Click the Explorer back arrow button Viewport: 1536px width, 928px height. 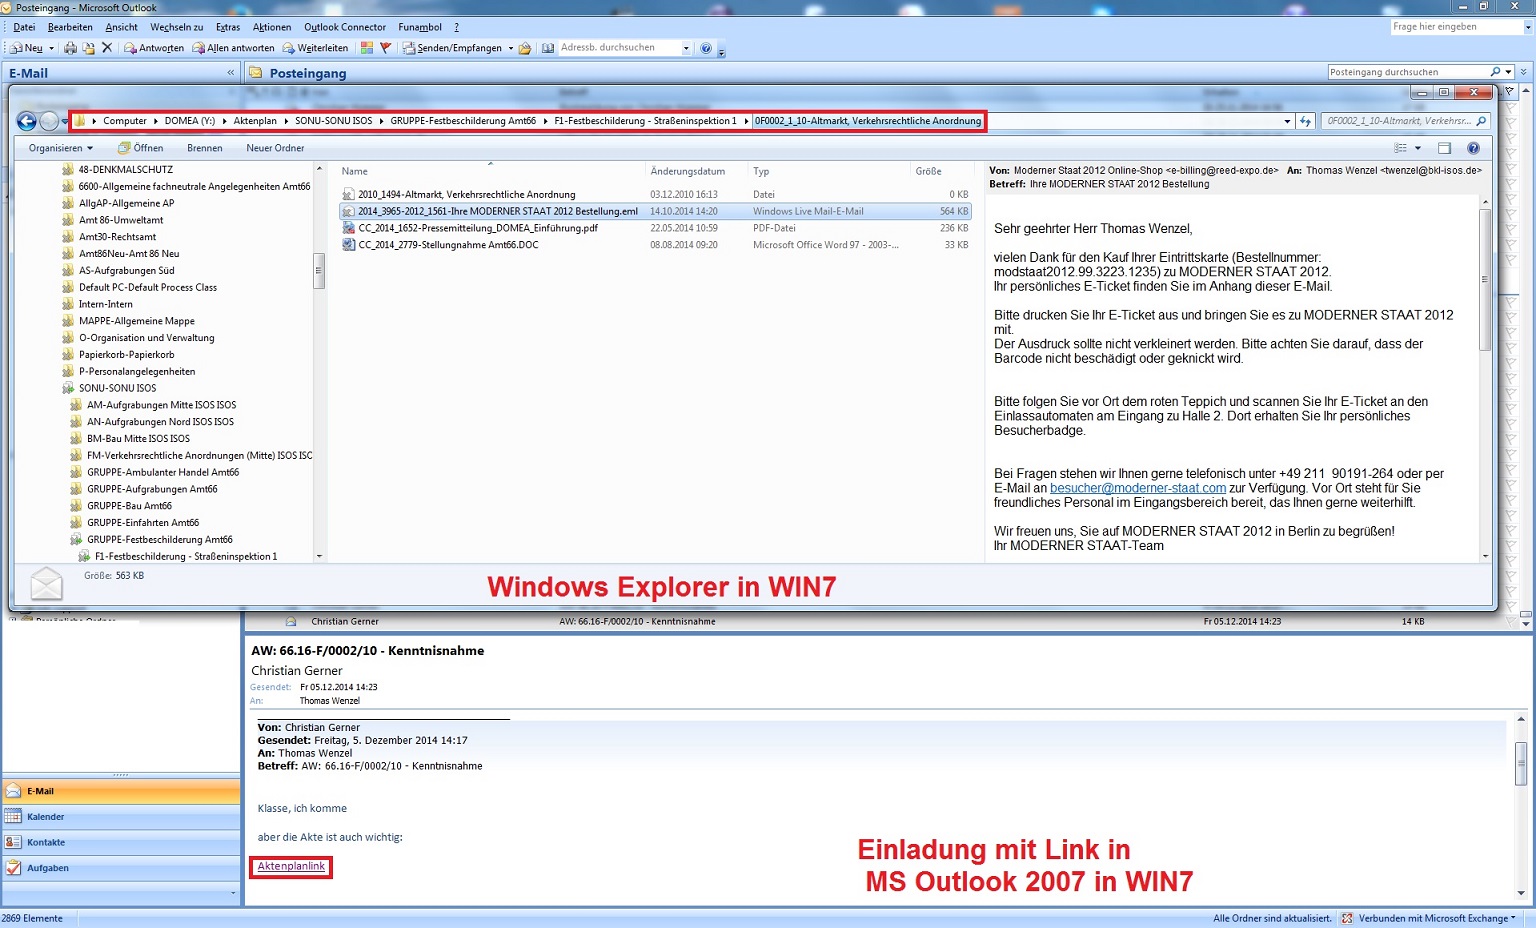(27, 121)
